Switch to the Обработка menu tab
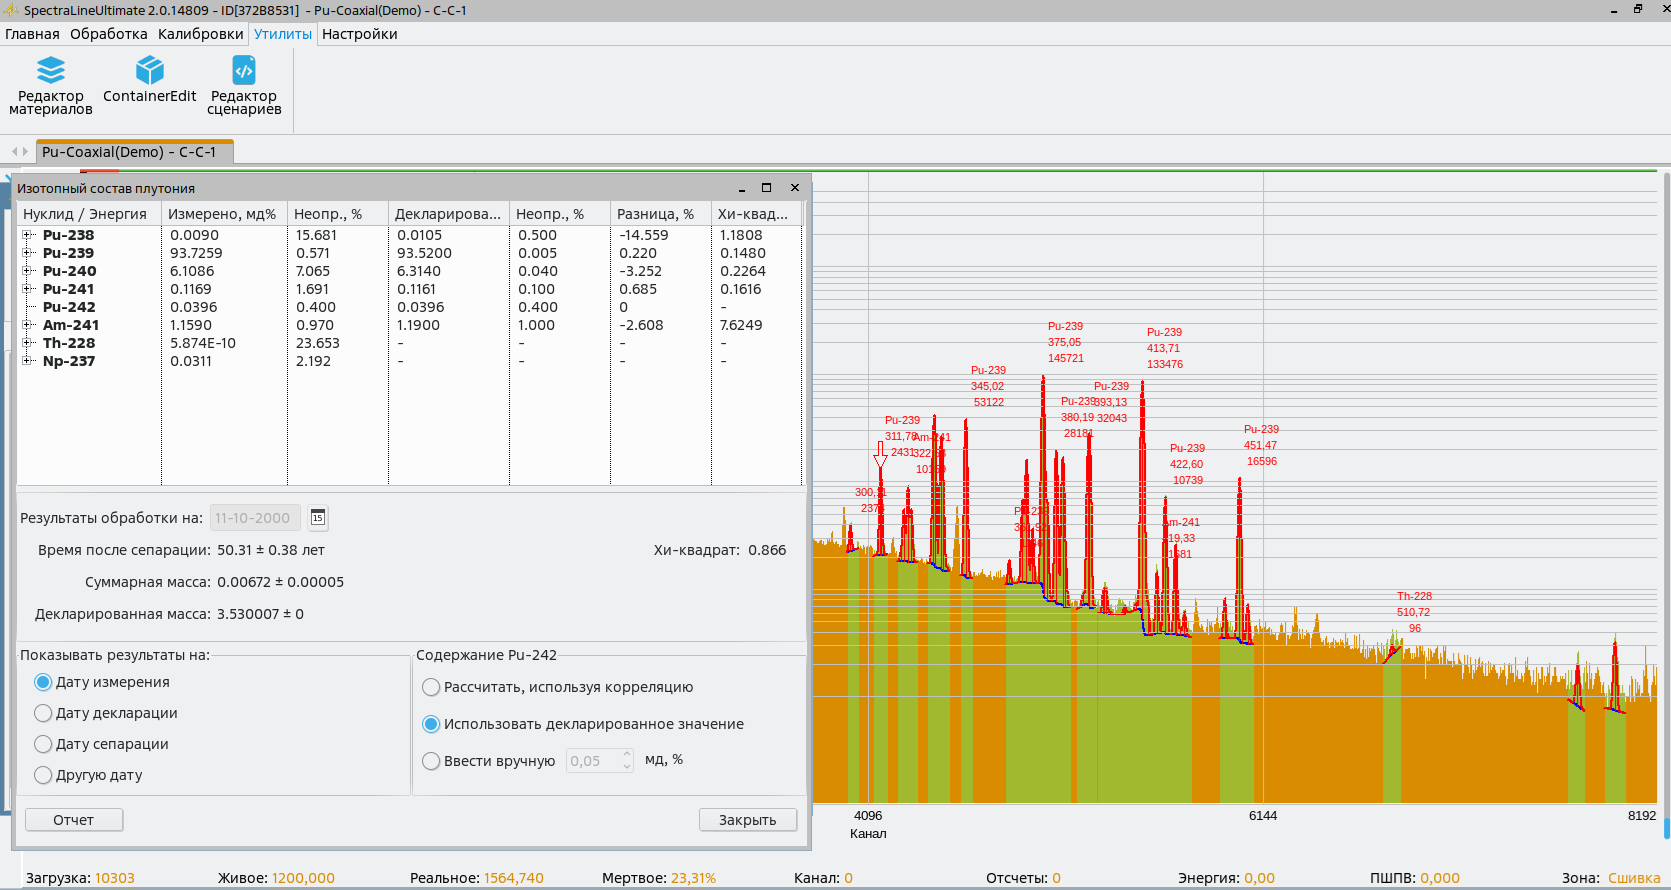 108,34
